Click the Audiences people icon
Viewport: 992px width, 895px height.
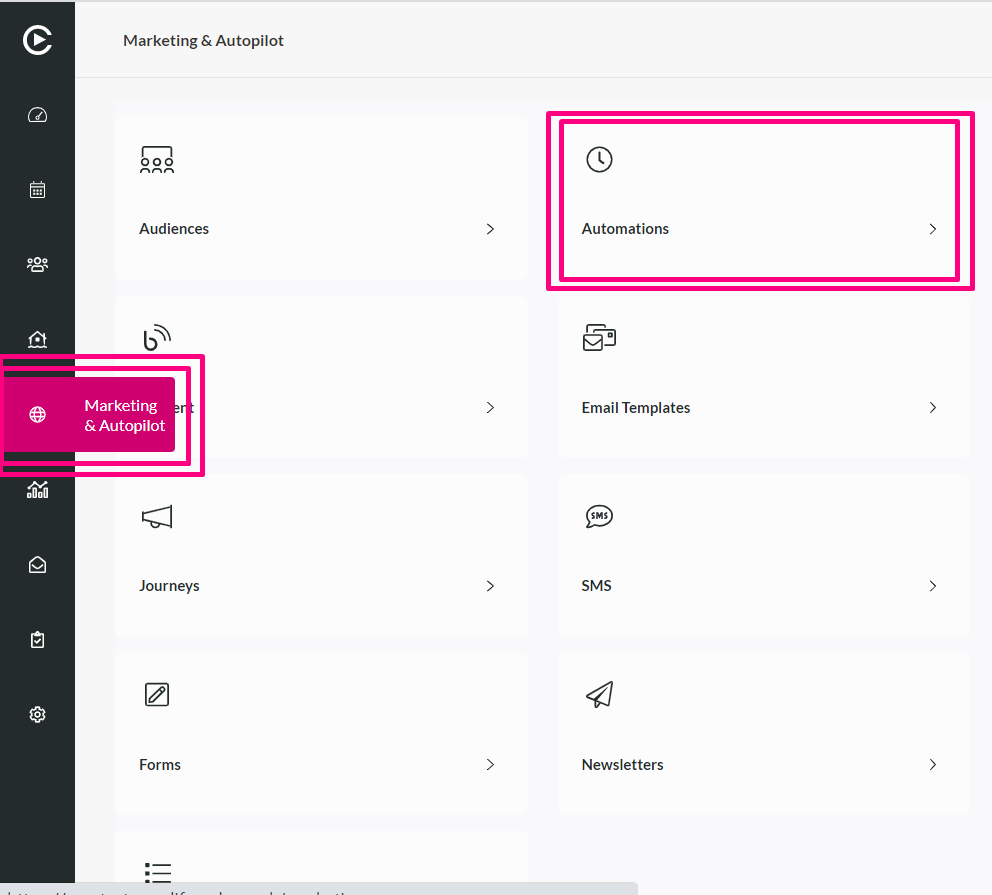pyautogui.click(x=157, y=159)
